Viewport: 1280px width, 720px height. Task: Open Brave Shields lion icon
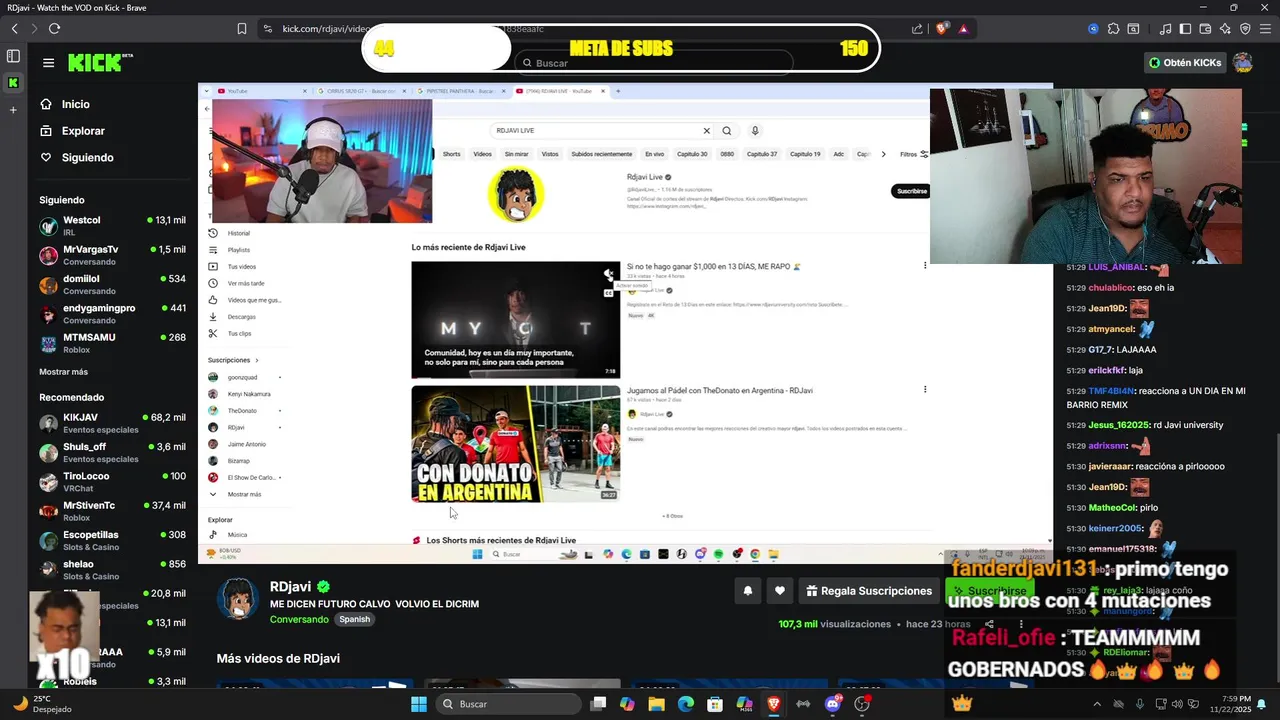(941, 29)
